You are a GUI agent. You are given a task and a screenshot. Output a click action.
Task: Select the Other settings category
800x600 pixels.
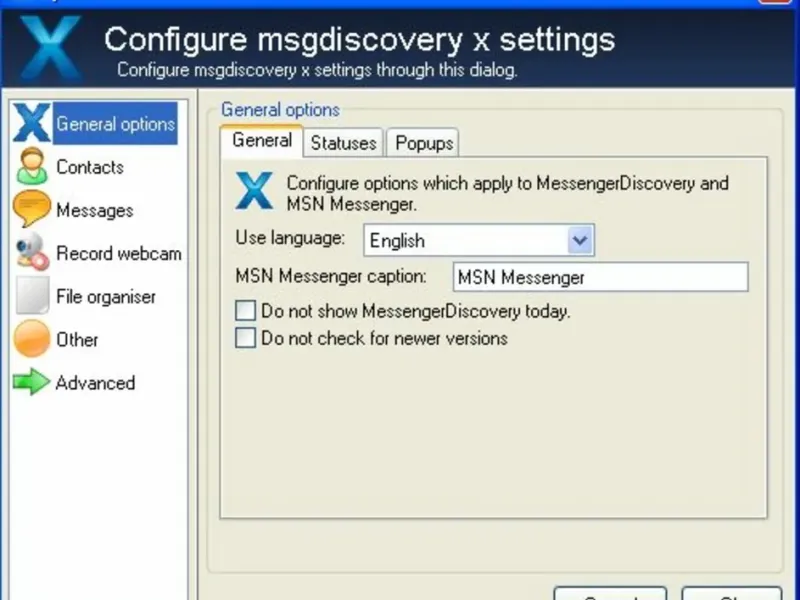click(77, 340)
